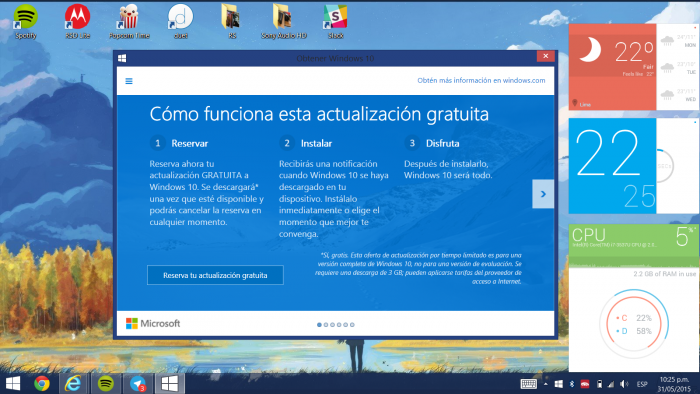
Task: Launch Internet Explorer from taskbar
Action: click(x=73, y=383)
